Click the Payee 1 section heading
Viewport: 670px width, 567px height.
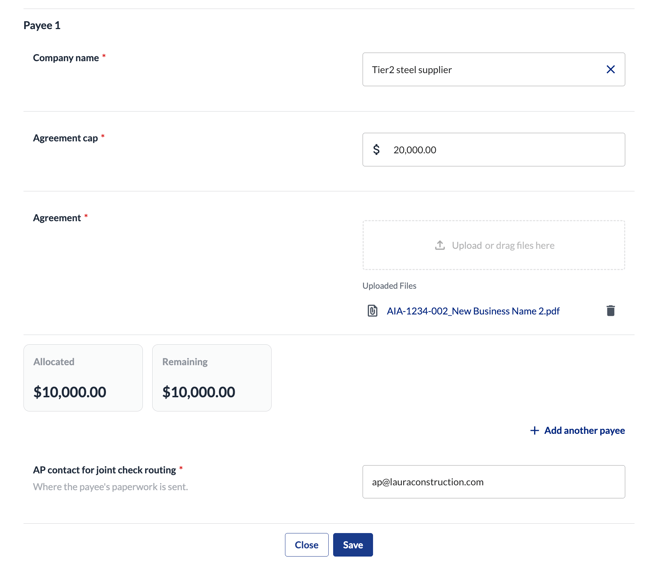pos(42,25)
